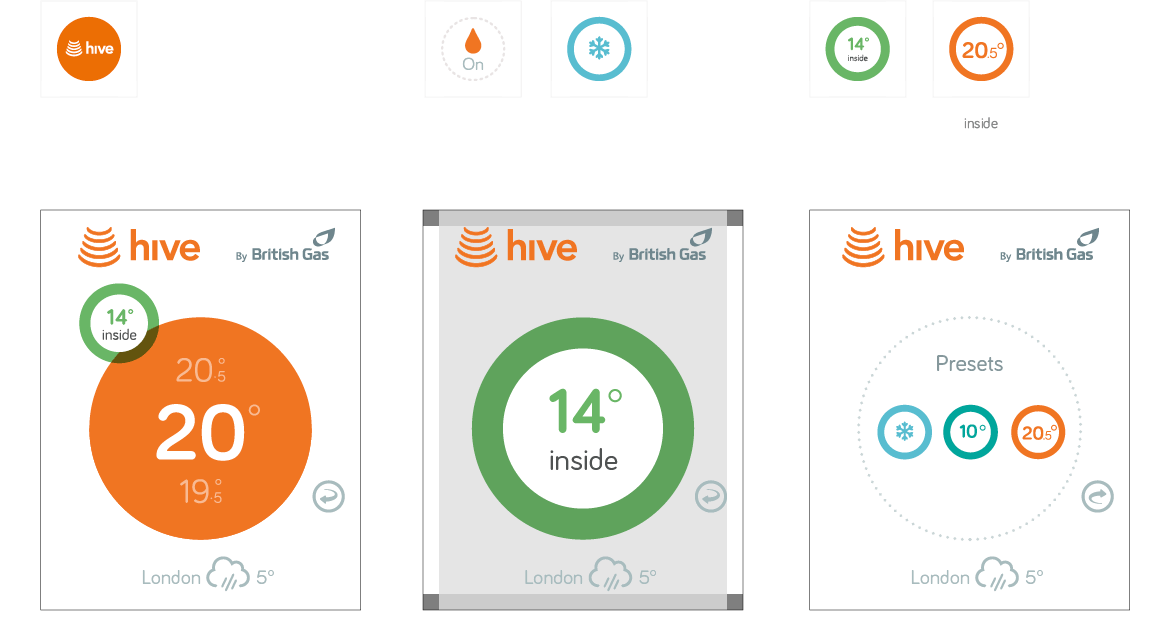Select the teal 10° preset
This screenshot has width=1170, height=640.
(970, 433)
